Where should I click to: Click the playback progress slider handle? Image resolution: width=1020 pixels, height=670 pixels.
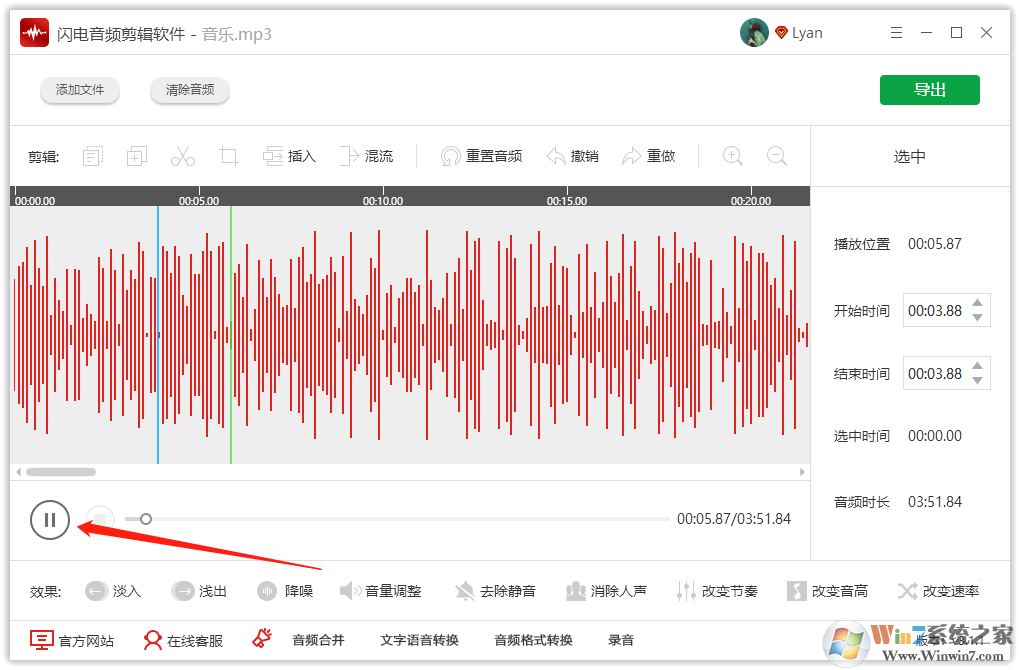point(145,519)
